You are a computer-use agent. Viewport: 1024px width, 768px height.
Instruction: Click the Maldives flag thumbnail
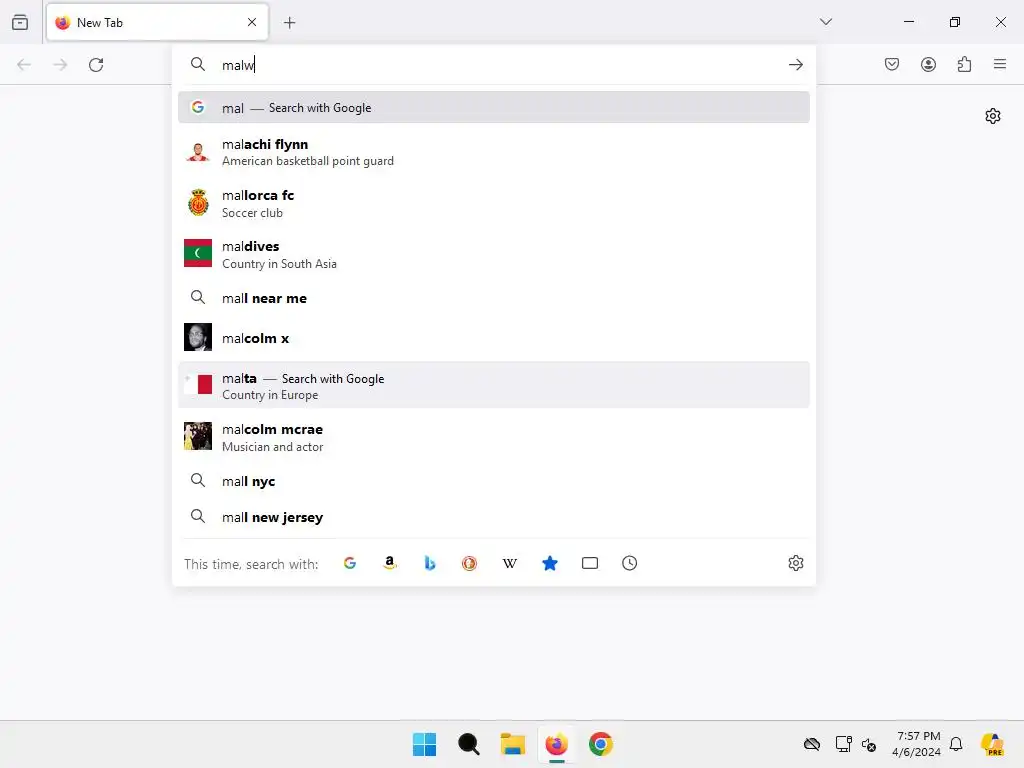click(x=198, y=253)
